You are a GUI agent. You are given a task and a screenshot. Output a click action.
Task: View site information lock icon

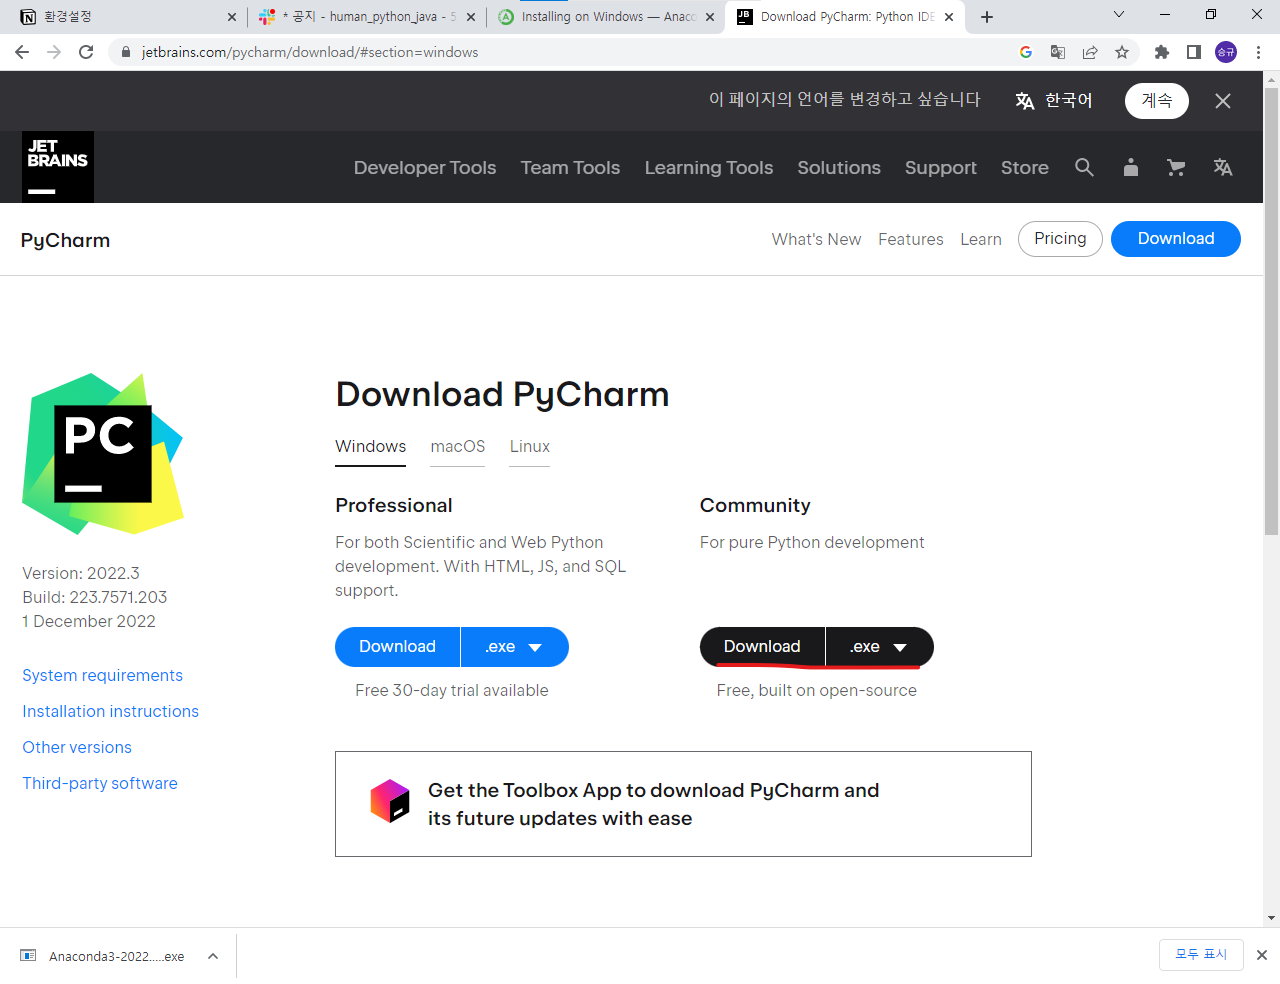pos(125,52)
